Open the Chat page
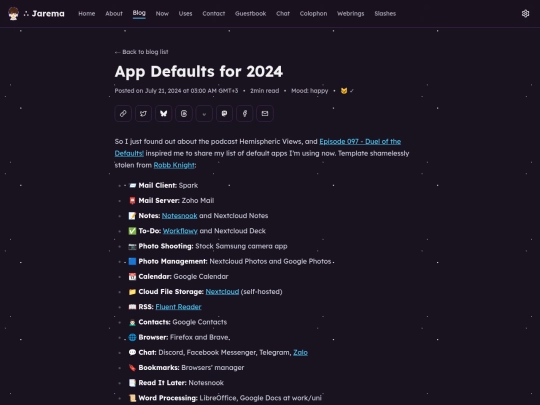Viewport: 540px width, 405px height. (283, 13)
